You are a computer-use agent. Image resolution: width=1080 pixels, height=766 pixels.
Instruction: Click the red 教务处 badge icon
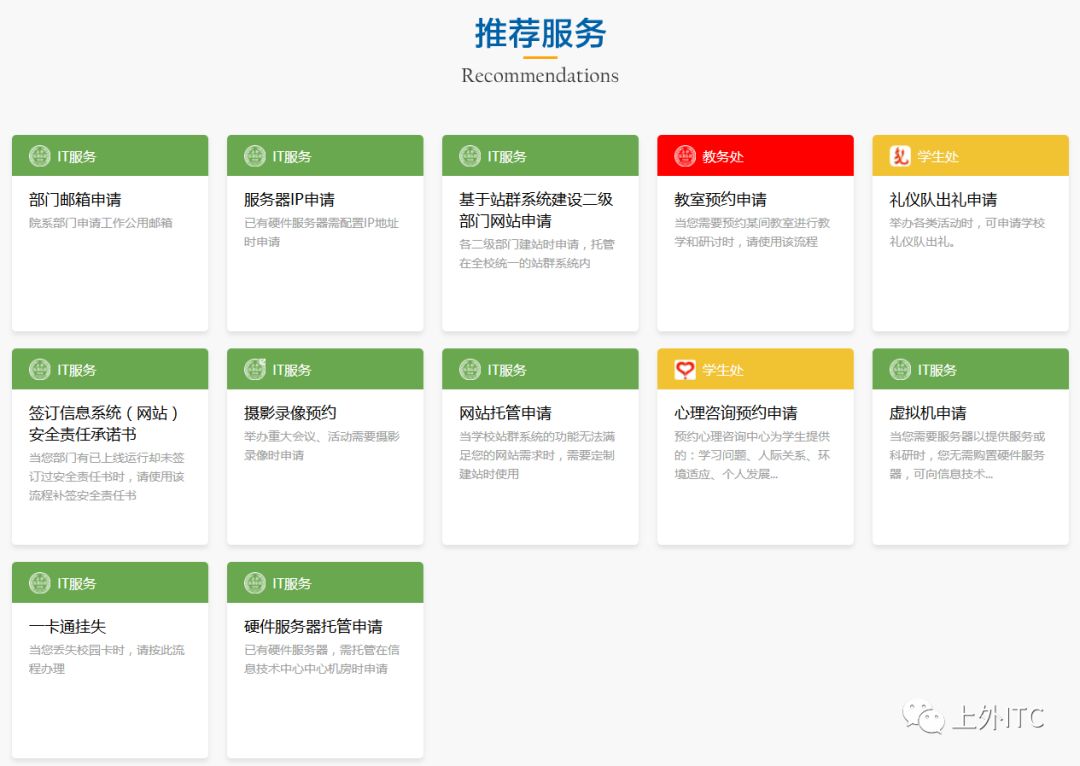click(x=685, y=155)
